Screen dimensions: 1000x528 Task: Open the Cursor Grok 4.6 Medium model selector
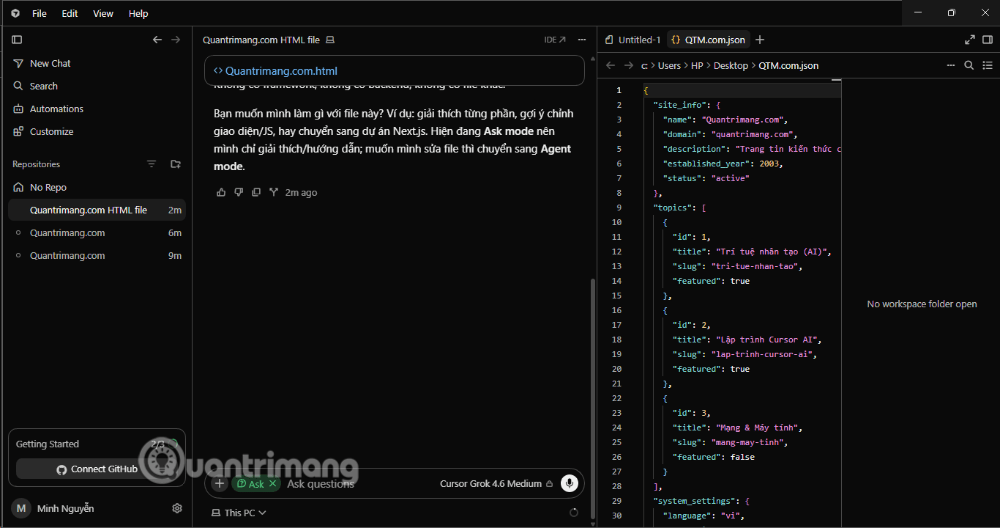pyautogui.click(x=496, y=483)
